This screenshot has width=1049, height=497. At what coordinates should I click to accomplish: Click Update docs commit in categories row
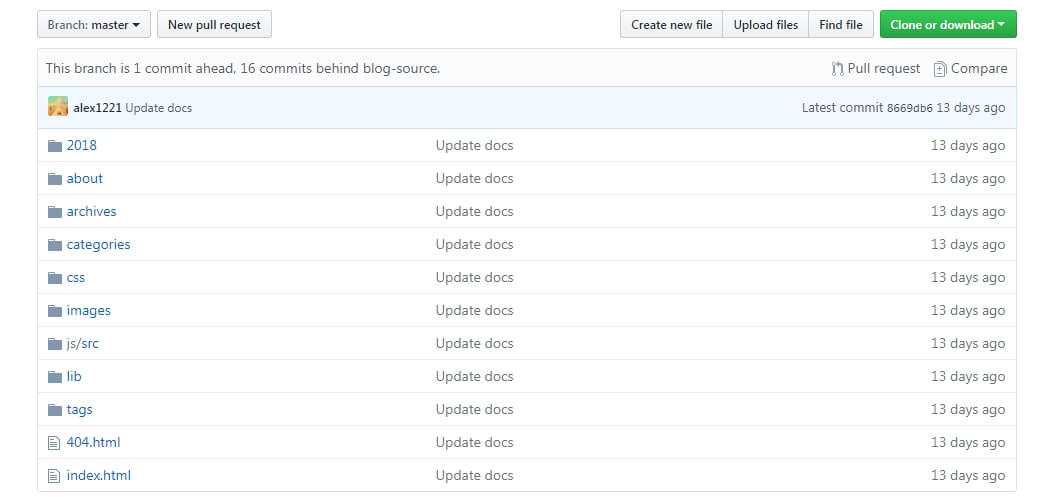pos(474,244)
